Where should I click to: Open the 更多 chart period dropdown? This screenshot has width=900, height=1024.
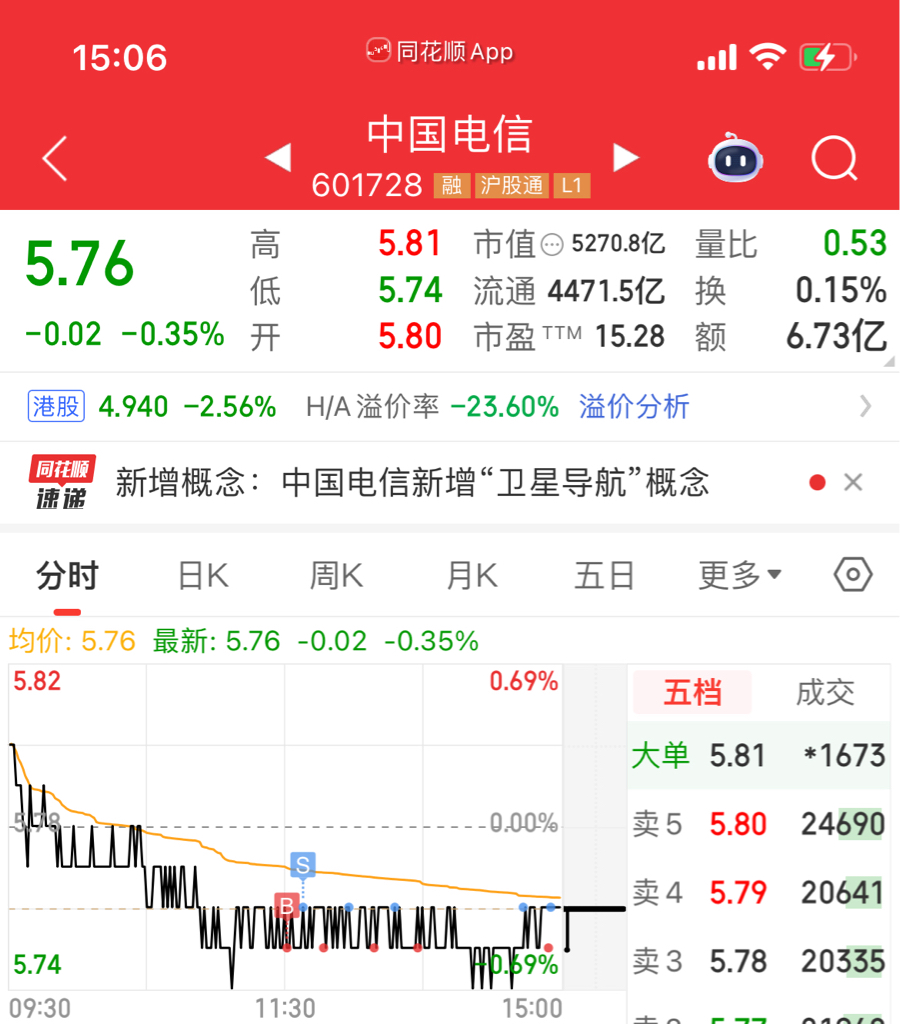739,575
